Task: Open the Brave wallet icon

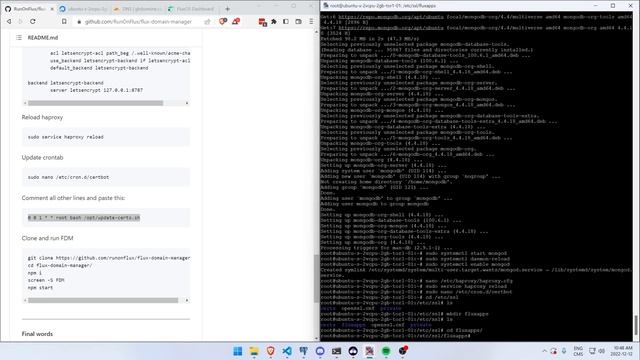Action: point(298,21)
